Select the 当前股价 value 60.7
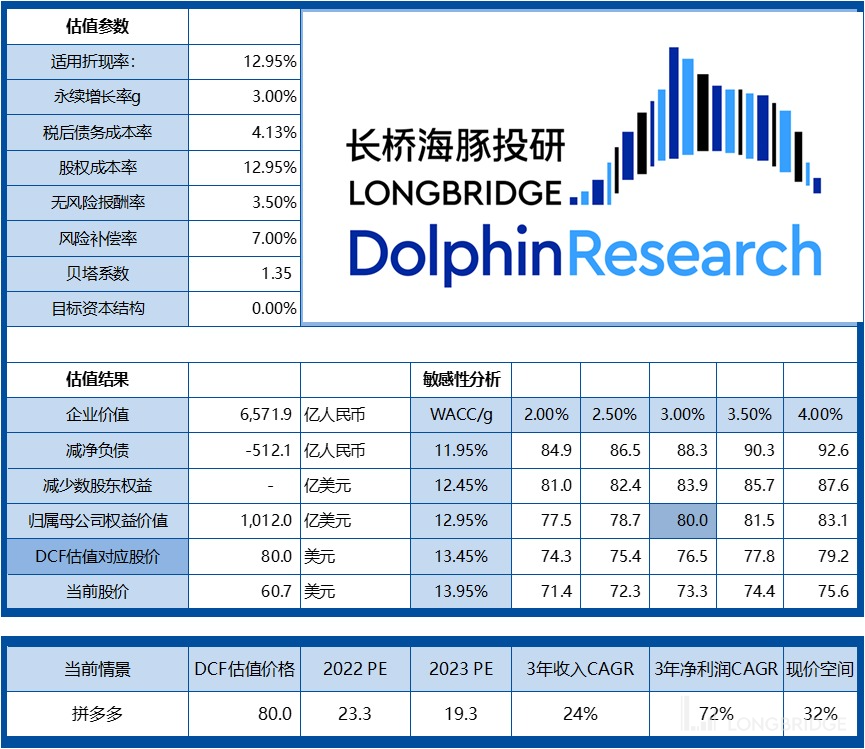 pos(245,592)
